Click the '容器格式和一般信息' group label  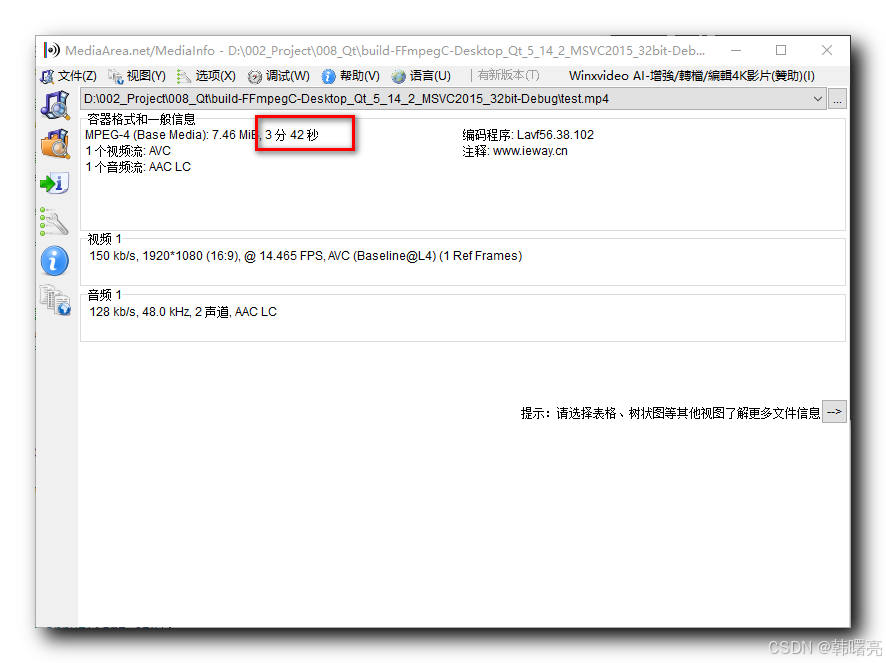pyautogui.click(x=141, y=119)
